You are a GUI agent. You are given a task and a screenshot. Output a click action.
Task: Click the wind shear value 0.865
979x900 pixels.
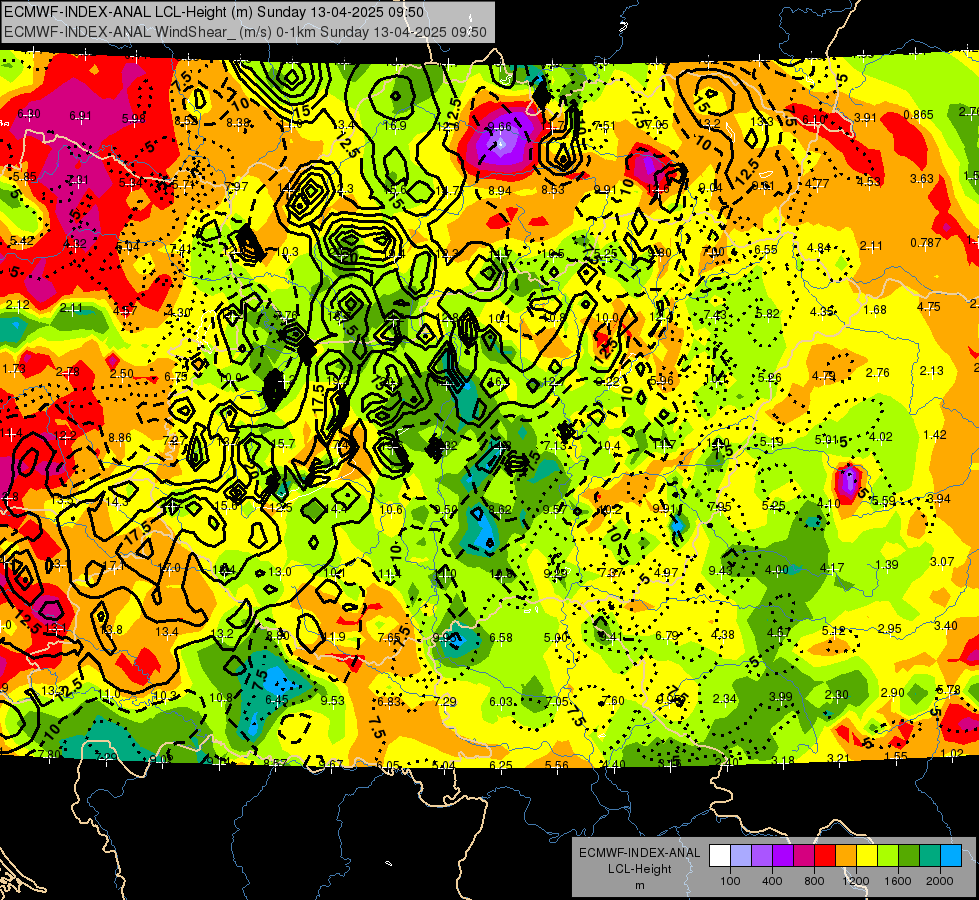(918, 115)
